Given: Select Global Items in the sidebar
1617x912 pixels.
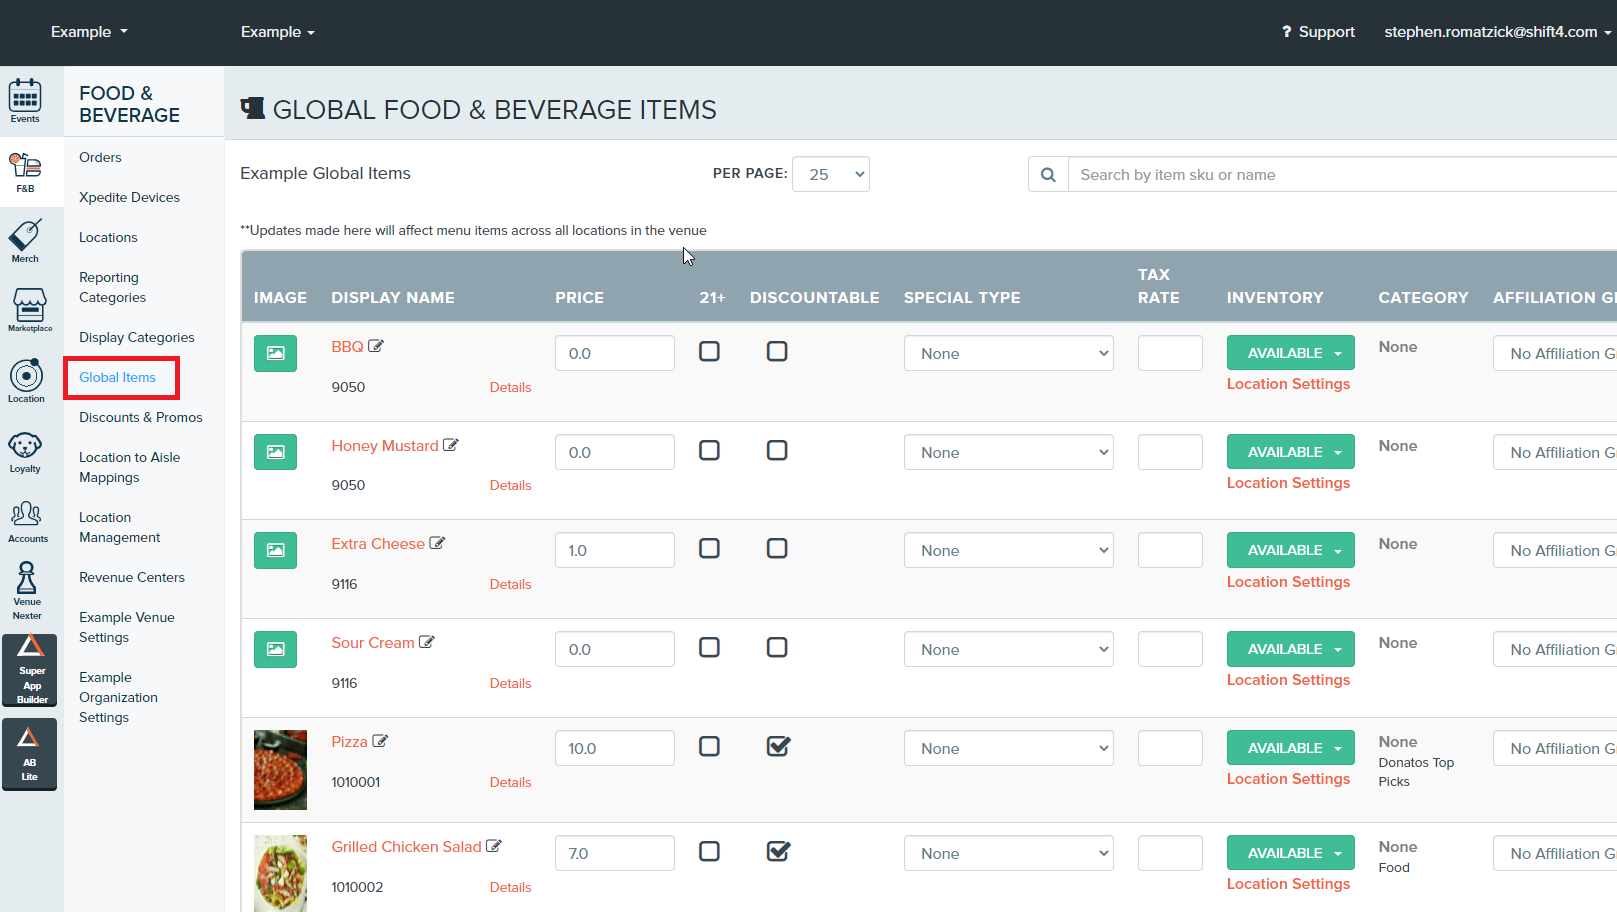Looking at the screenshot, I should pyautogui.click(x=118, y=377).
